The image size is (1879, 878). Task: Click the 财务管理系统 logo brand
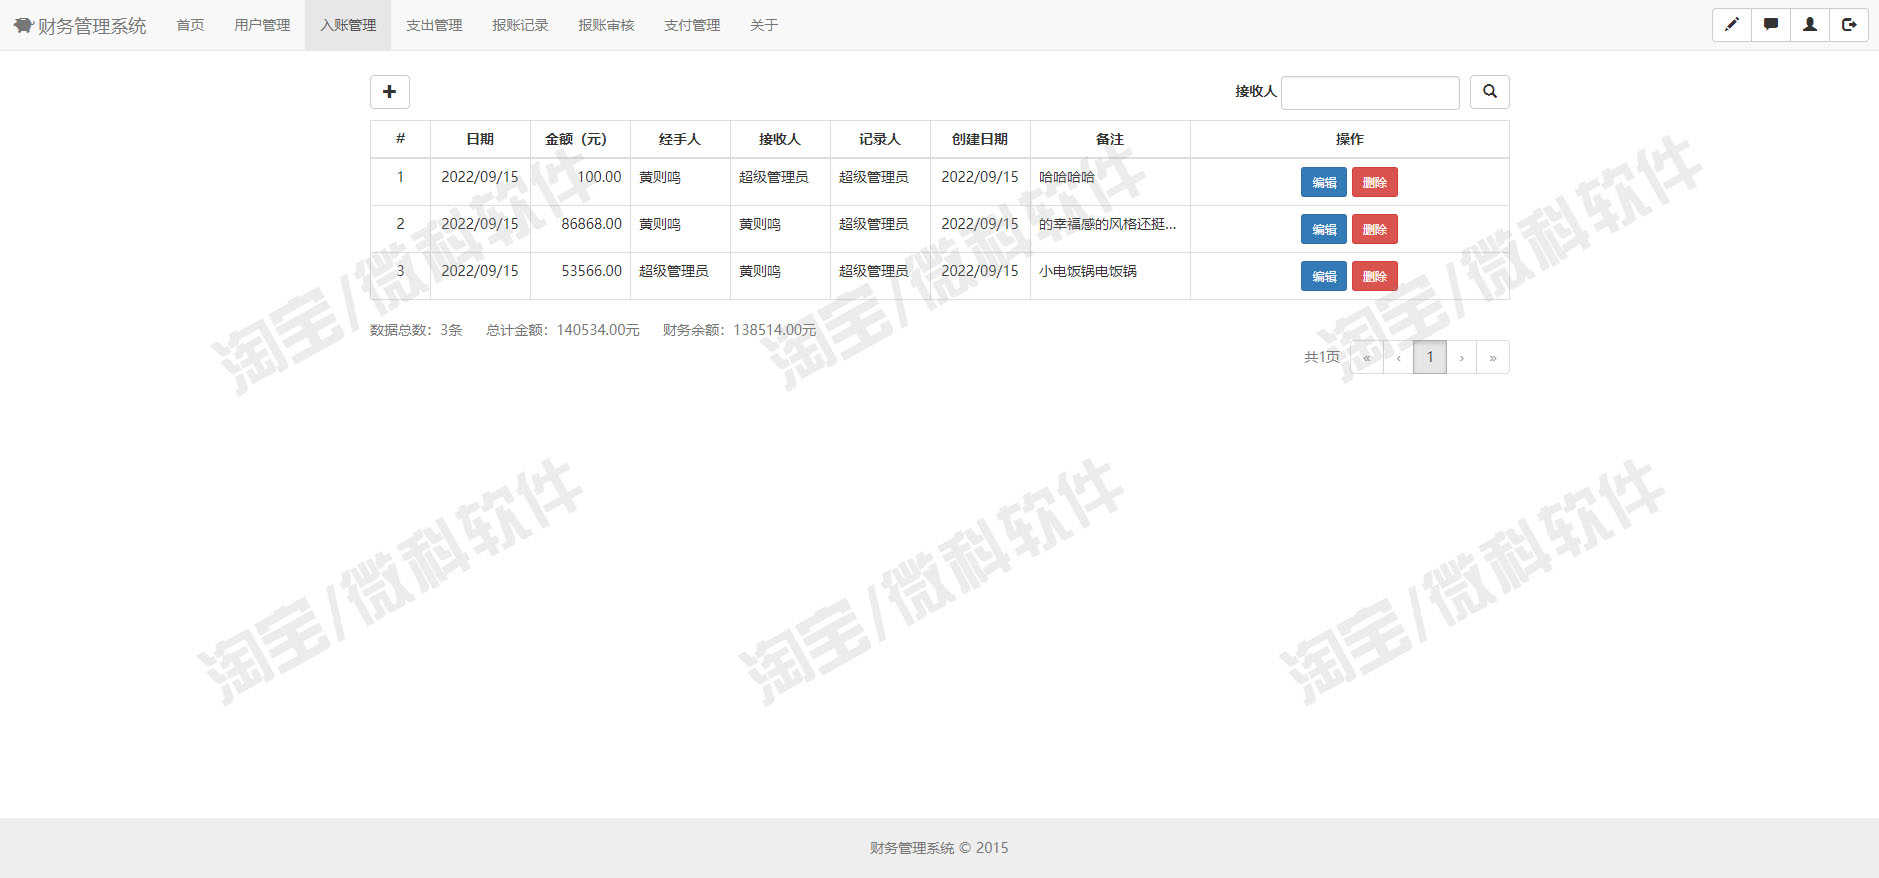(80, 25)
